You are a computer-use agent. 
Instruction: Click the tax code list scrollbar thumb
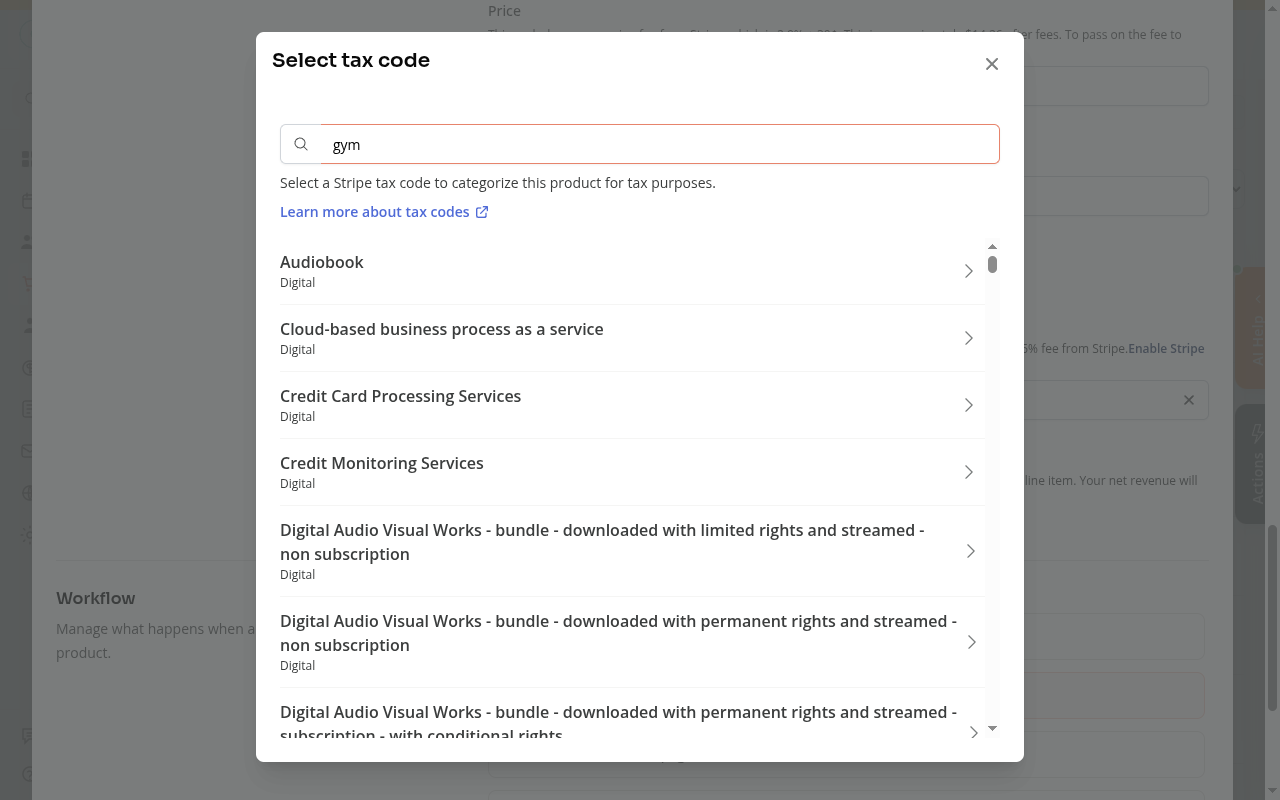[992, 264]
